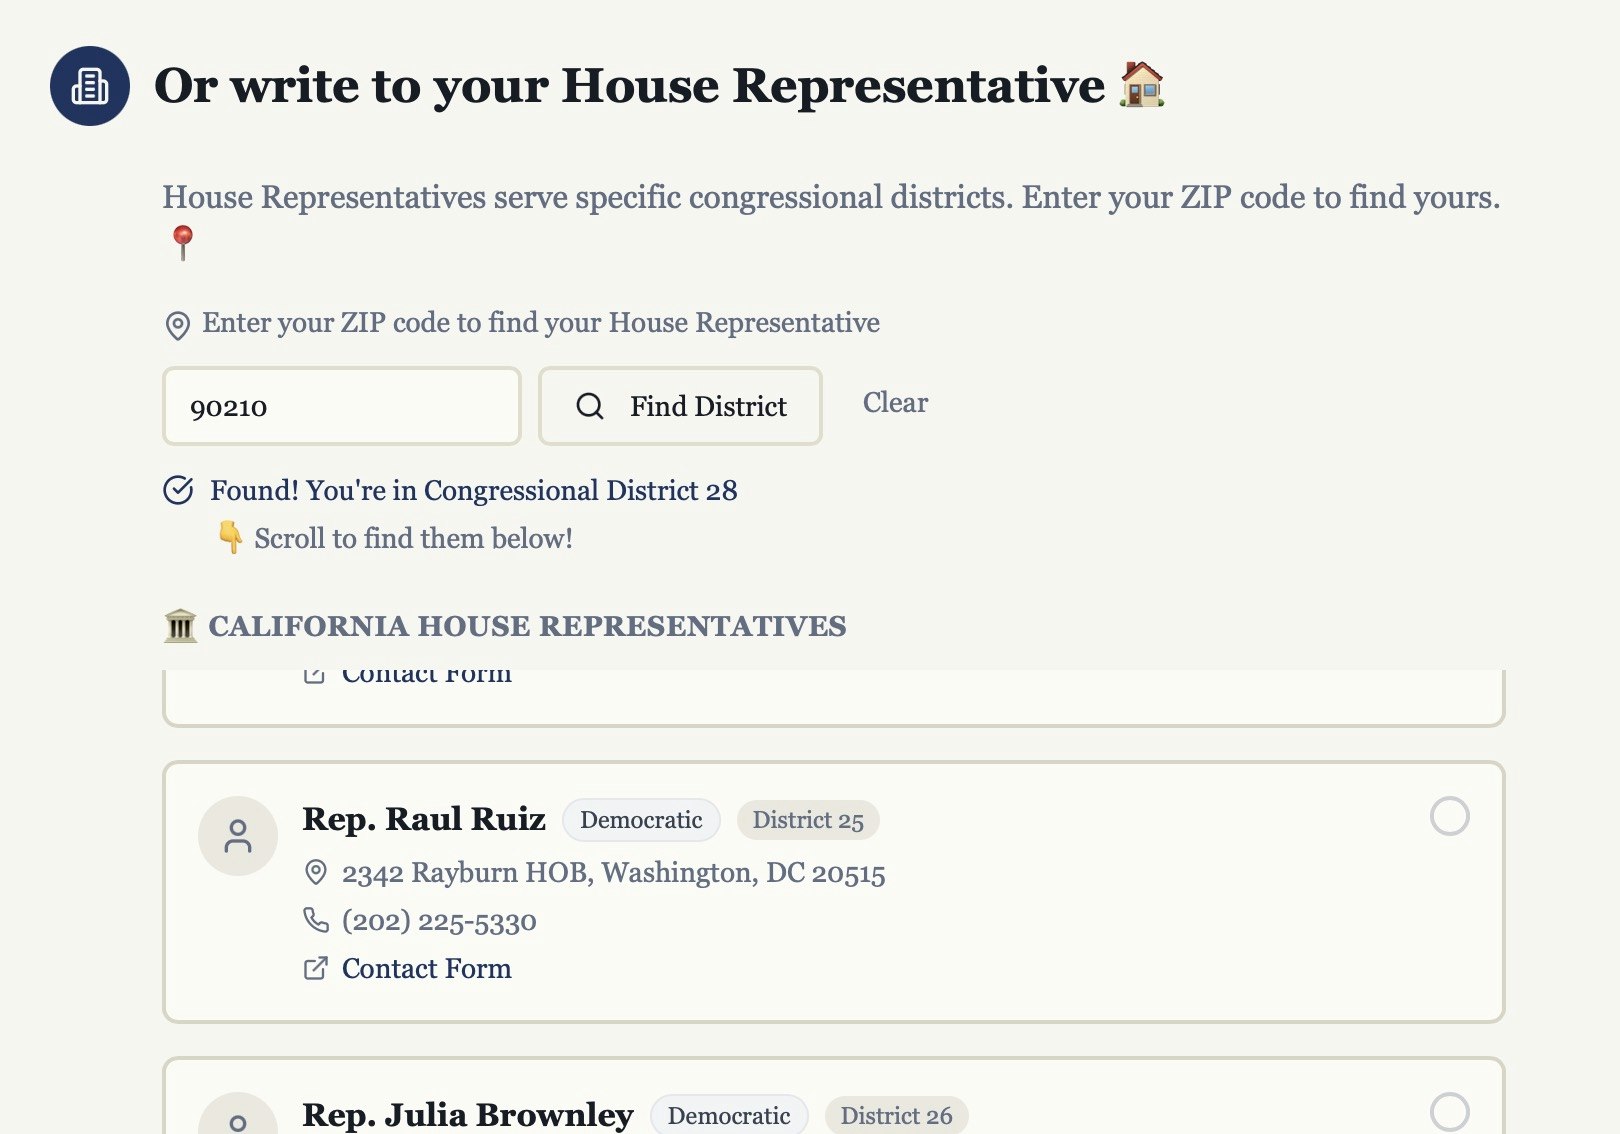This screenshot has height=1134, width=1620.
Task: Click the map pin beside Raul Ruiz's address
Action: coord(317,872)
